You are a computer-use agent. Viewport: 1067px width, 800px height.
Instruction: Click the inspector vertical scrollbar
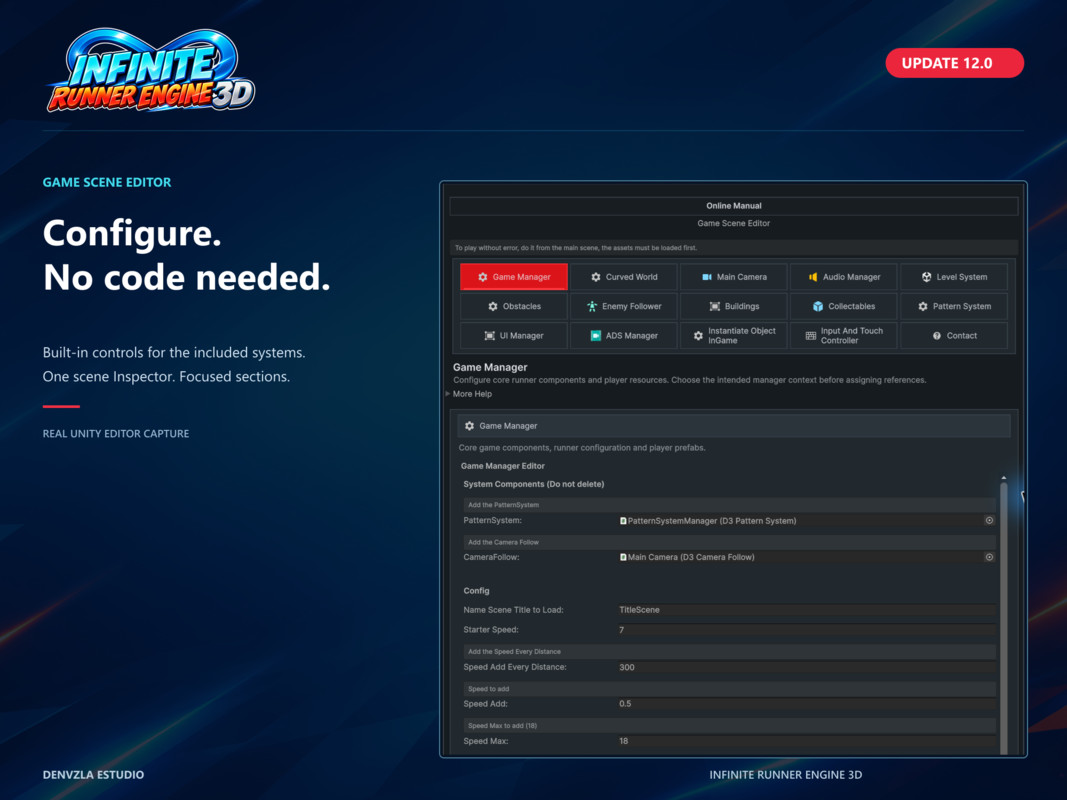(x=1004, y=618)
